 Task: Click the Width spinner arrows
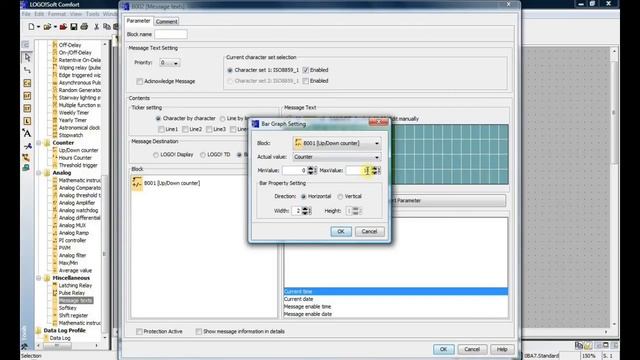tap(306, 211)
